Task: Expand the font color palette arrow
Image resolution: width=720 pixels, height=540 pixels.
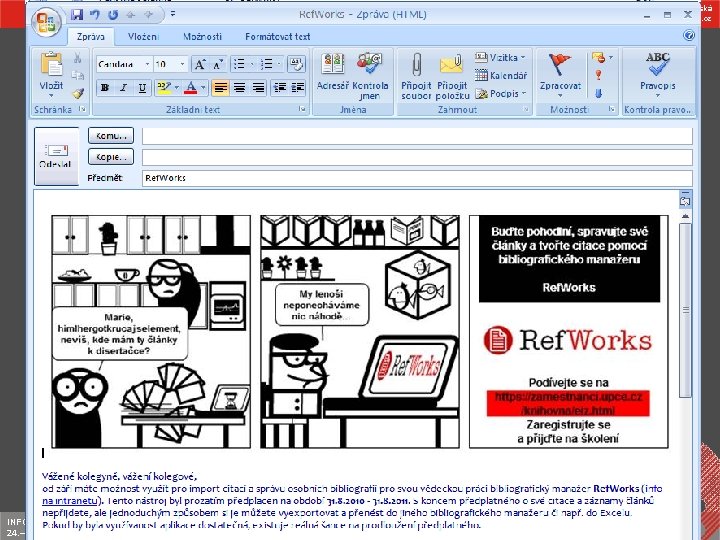Action: [203, 88]
